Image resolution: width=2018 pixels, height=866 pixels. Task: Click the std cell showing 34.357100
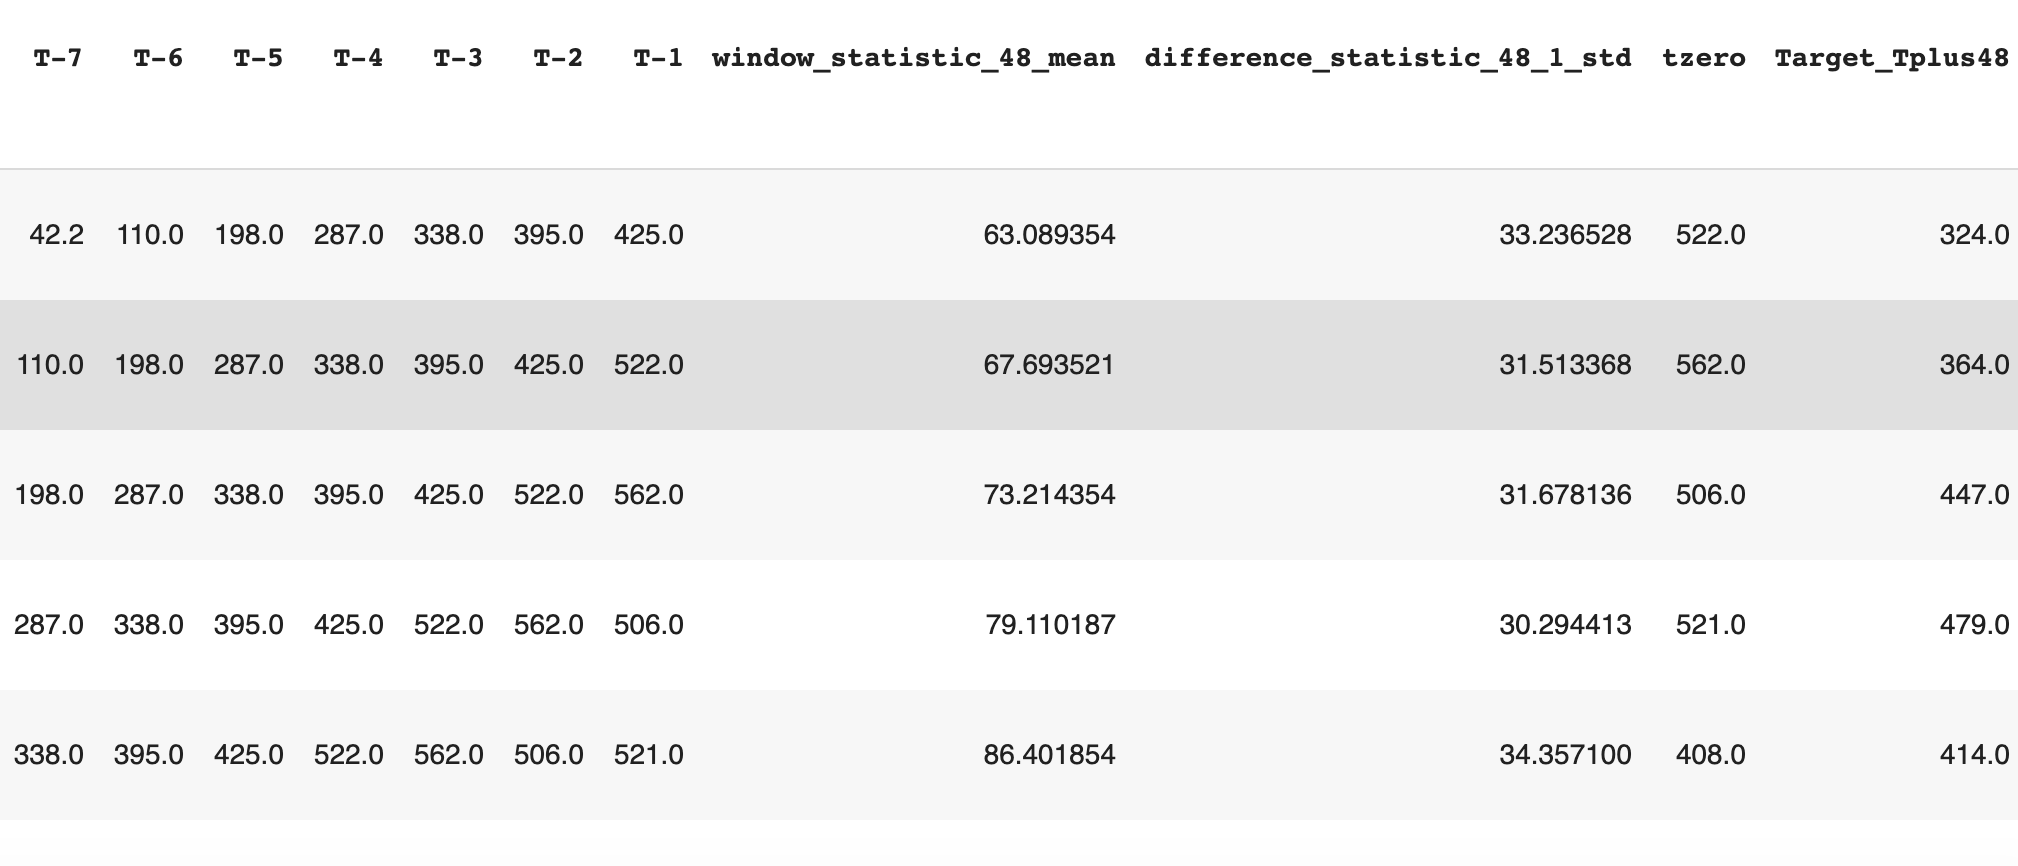pos(1565,755)
